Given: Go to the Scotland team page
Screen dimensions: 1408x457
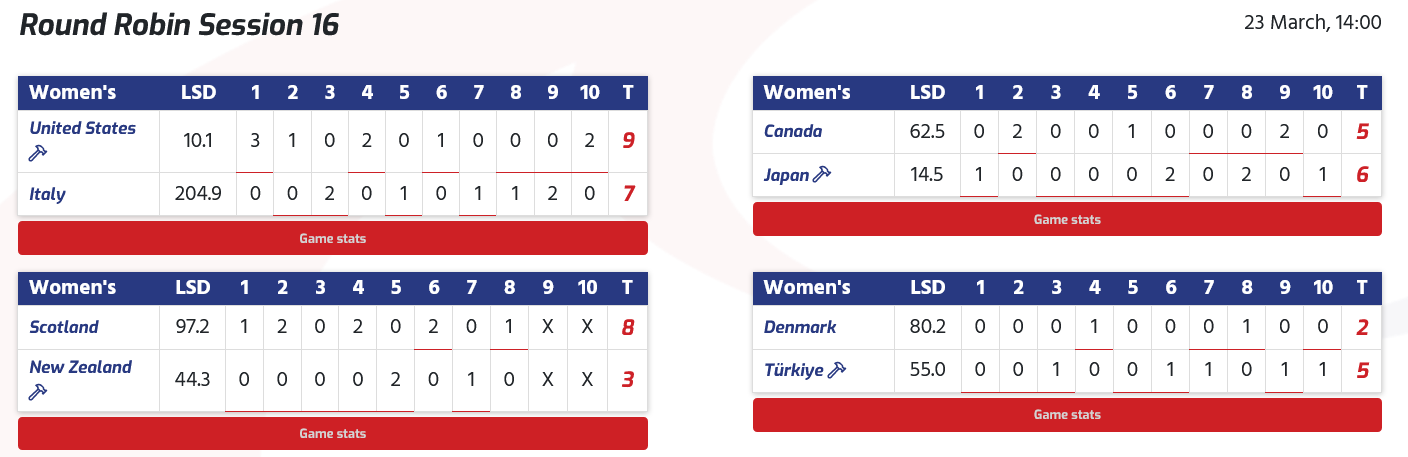Looking at the screenshot, I should (x=64, y=327).
